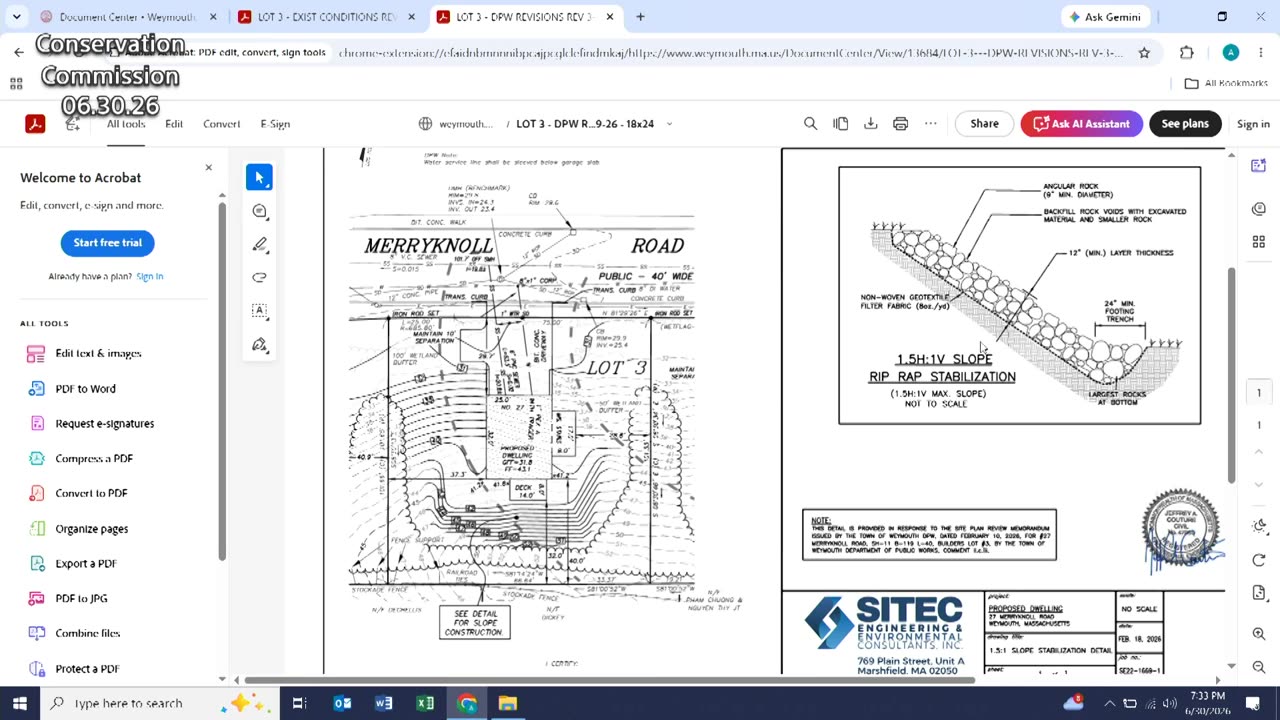Zoom in using the right rail magnifier
The width and height of the screenshot is (1280, 720).
[1259, 634]
